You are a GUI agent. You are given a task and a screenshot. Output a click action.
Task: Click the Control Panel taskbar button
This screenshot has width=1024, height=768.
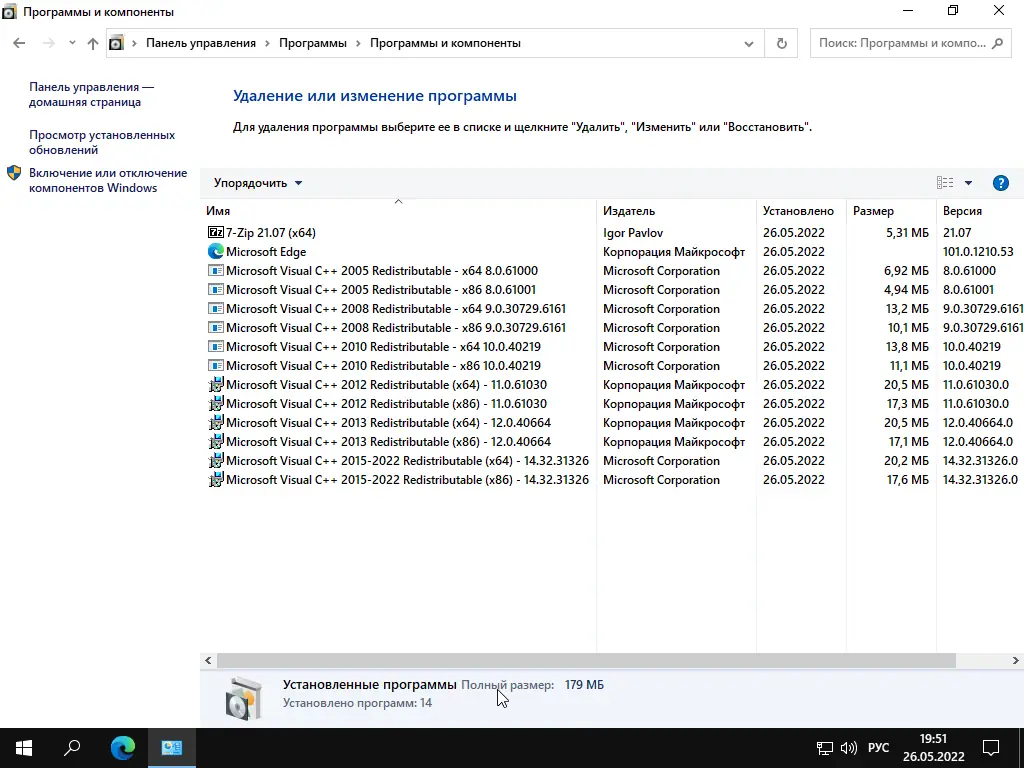pos(172,748)
